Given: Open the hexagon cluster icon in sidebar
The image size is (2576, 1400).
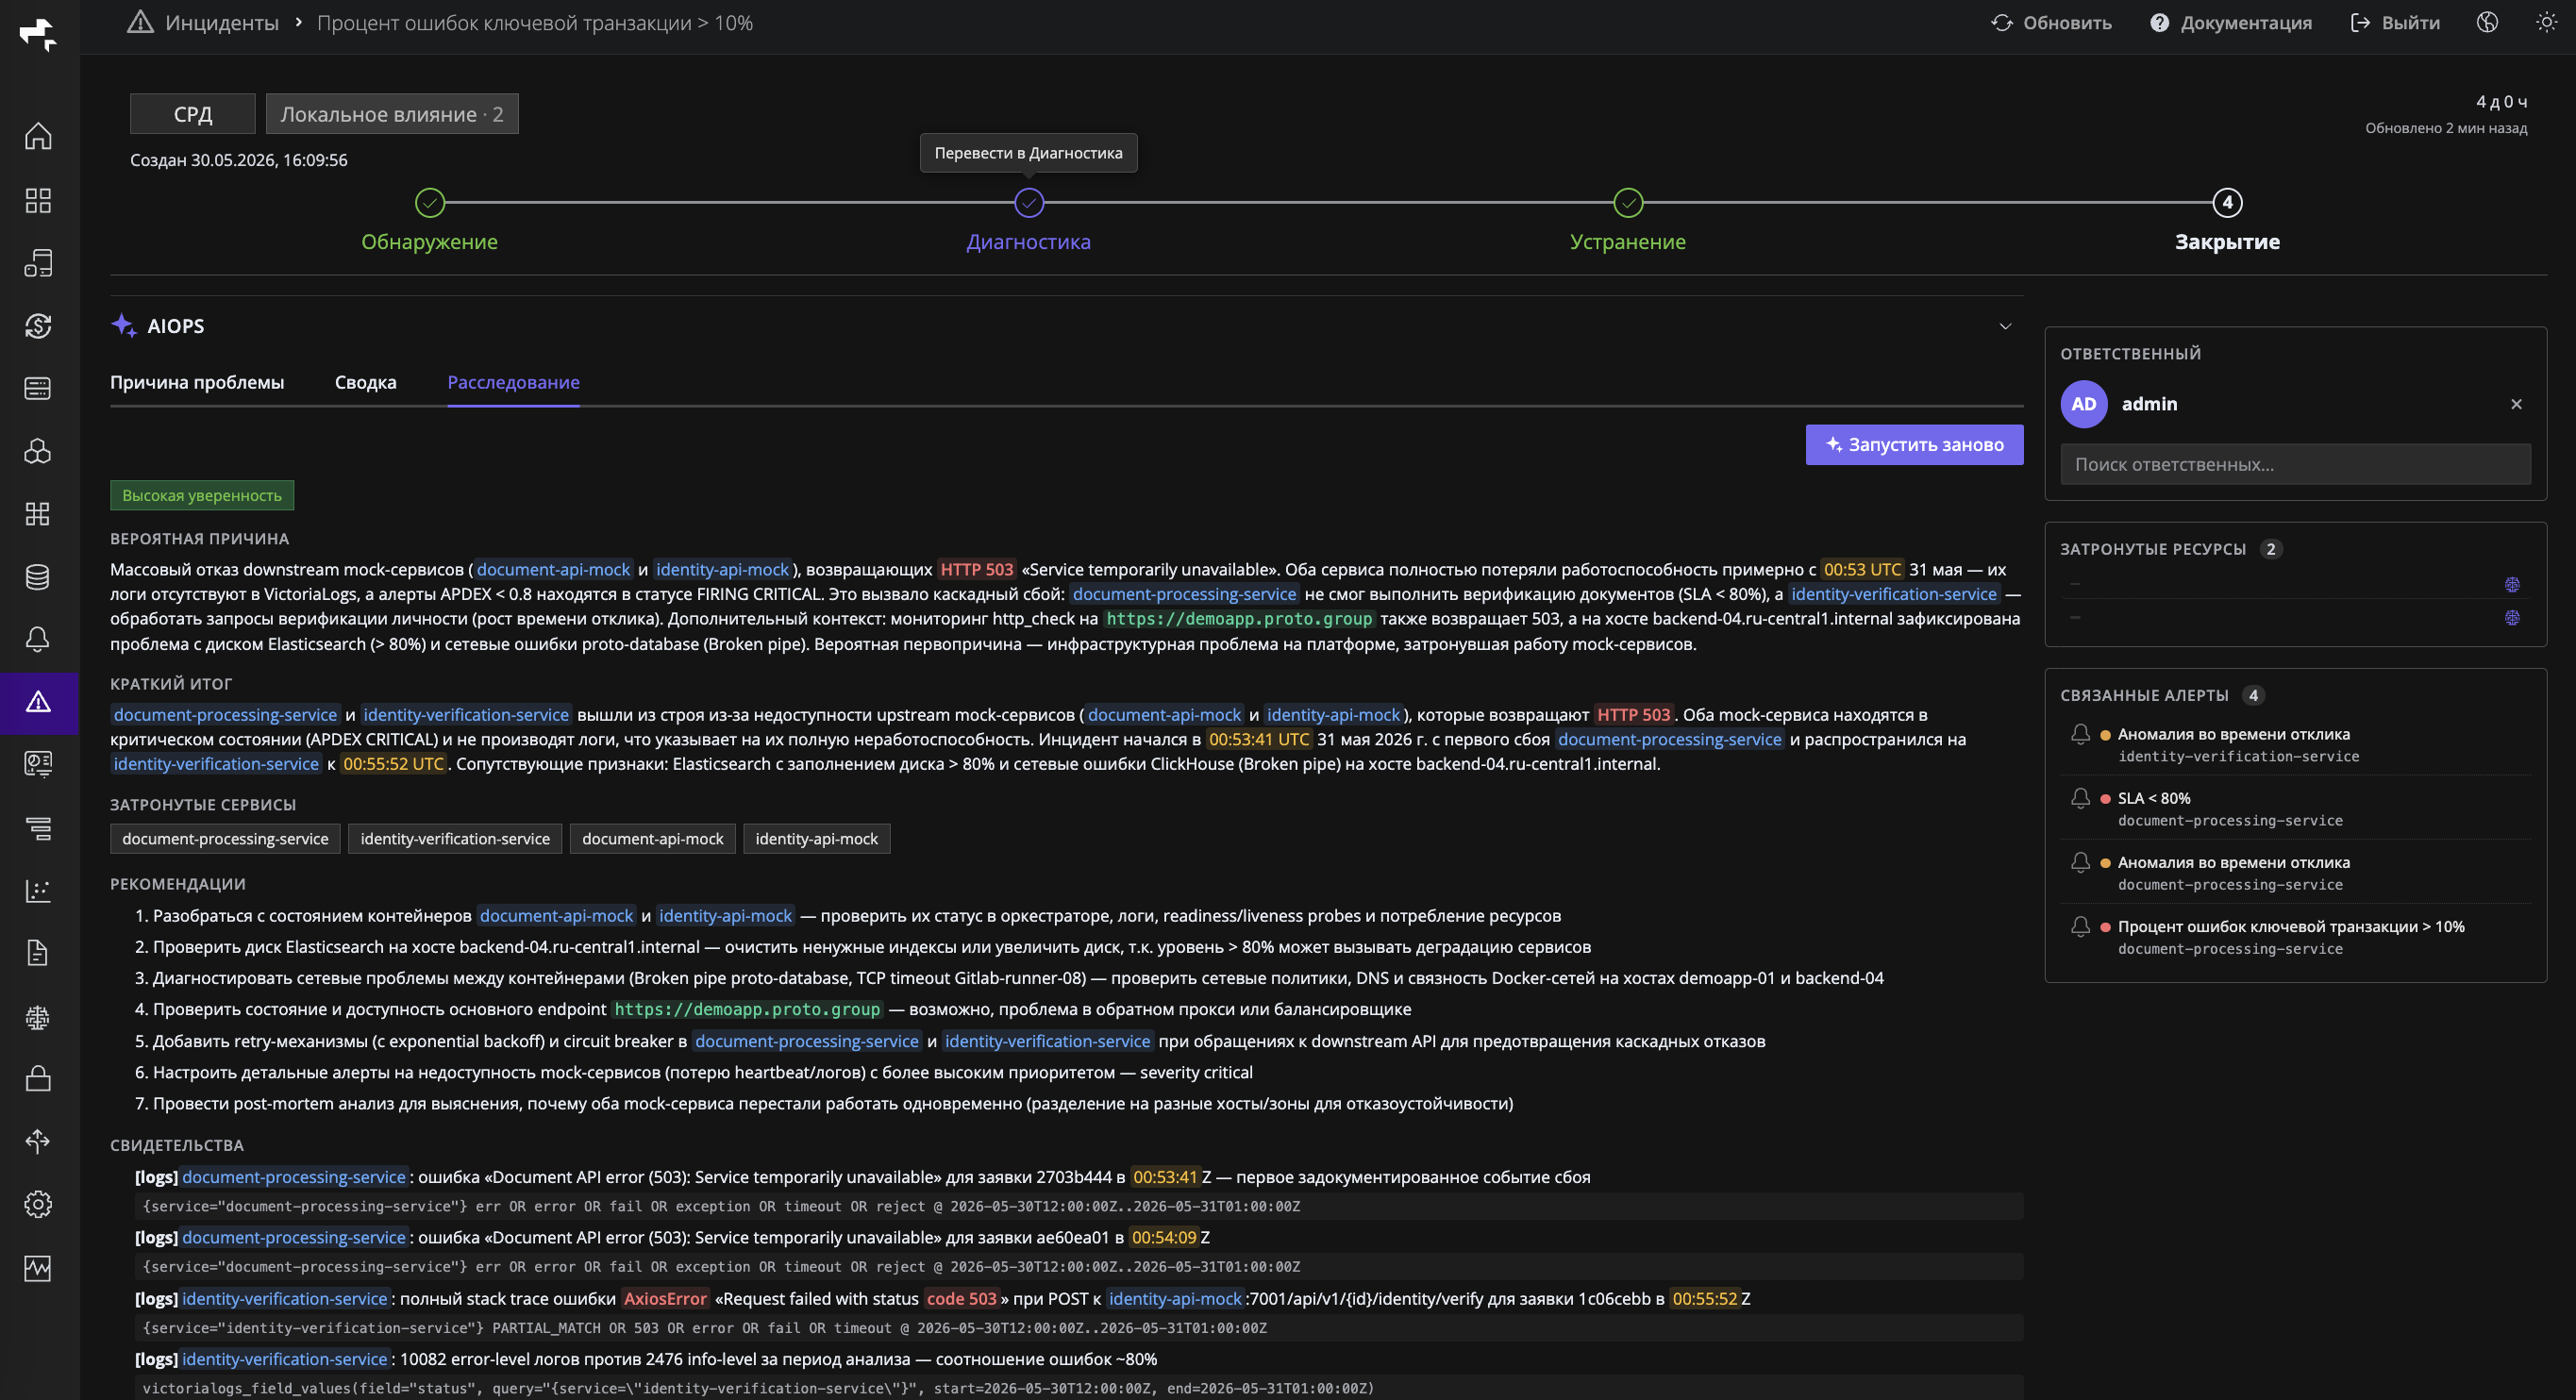Looking at the screenshot, I should (x=38, y=451).
